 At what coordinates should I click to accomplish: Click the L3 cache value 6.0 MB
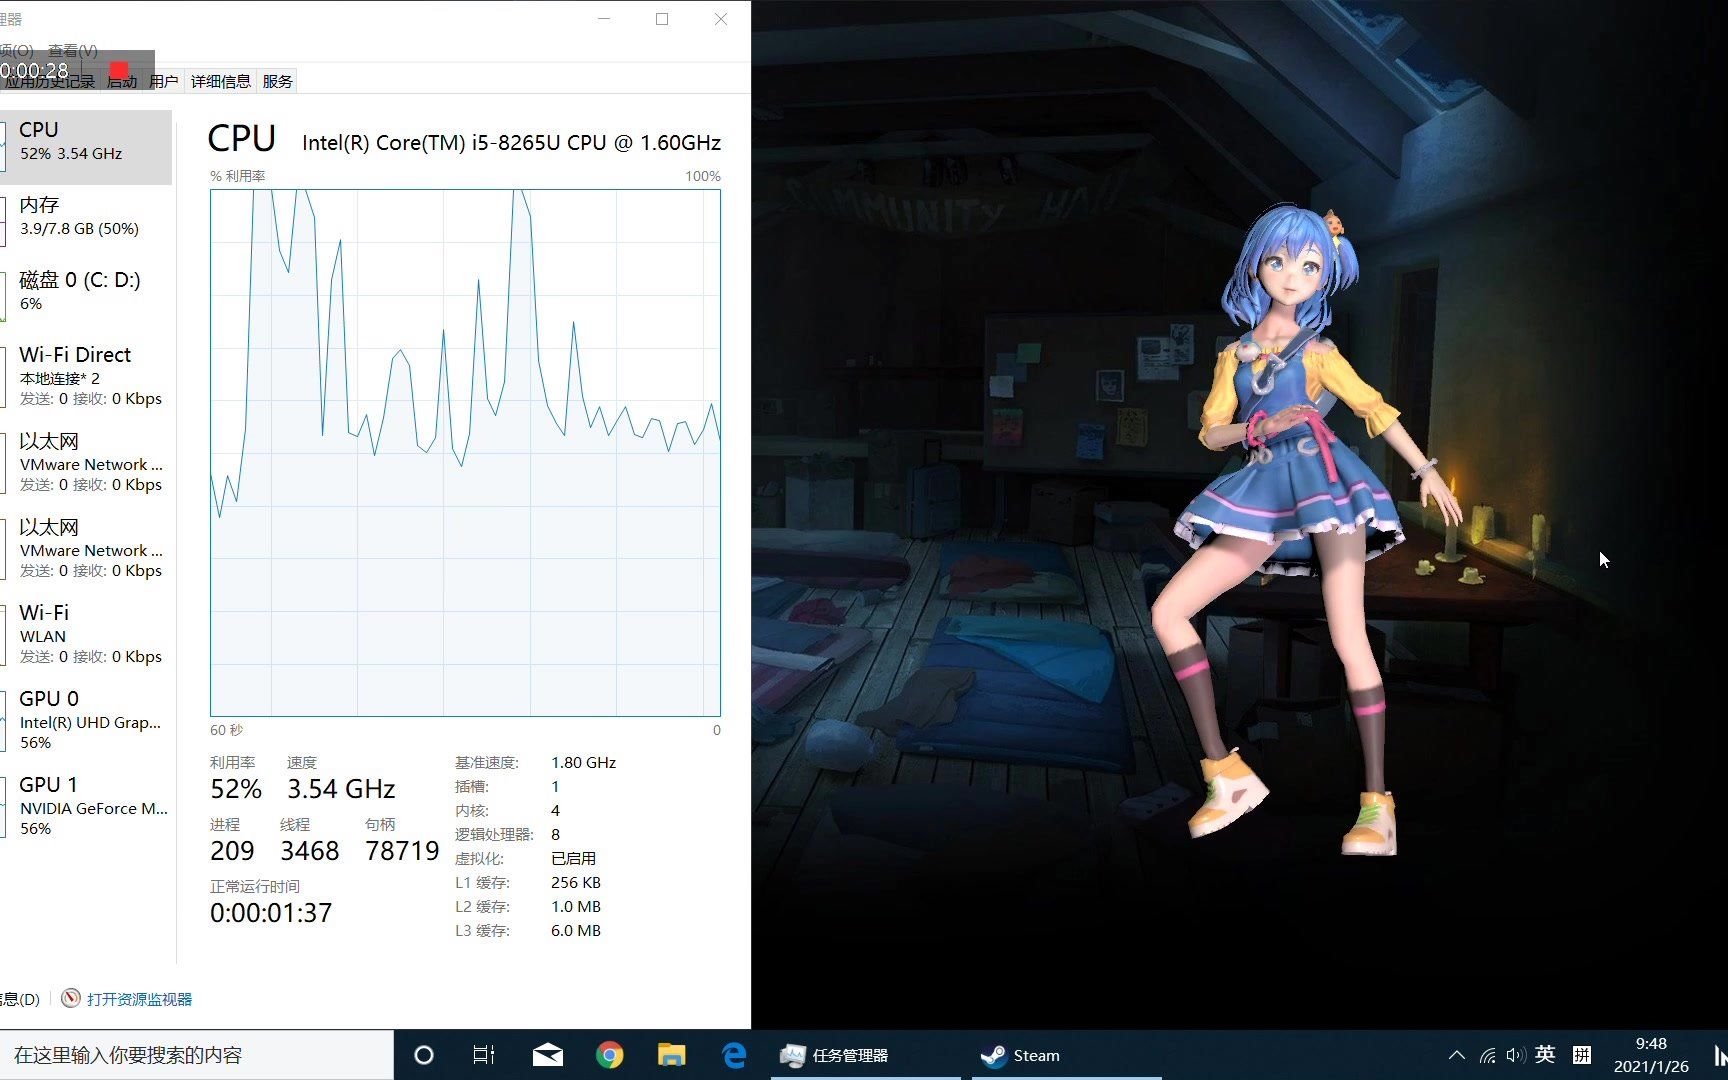(576, 930)
